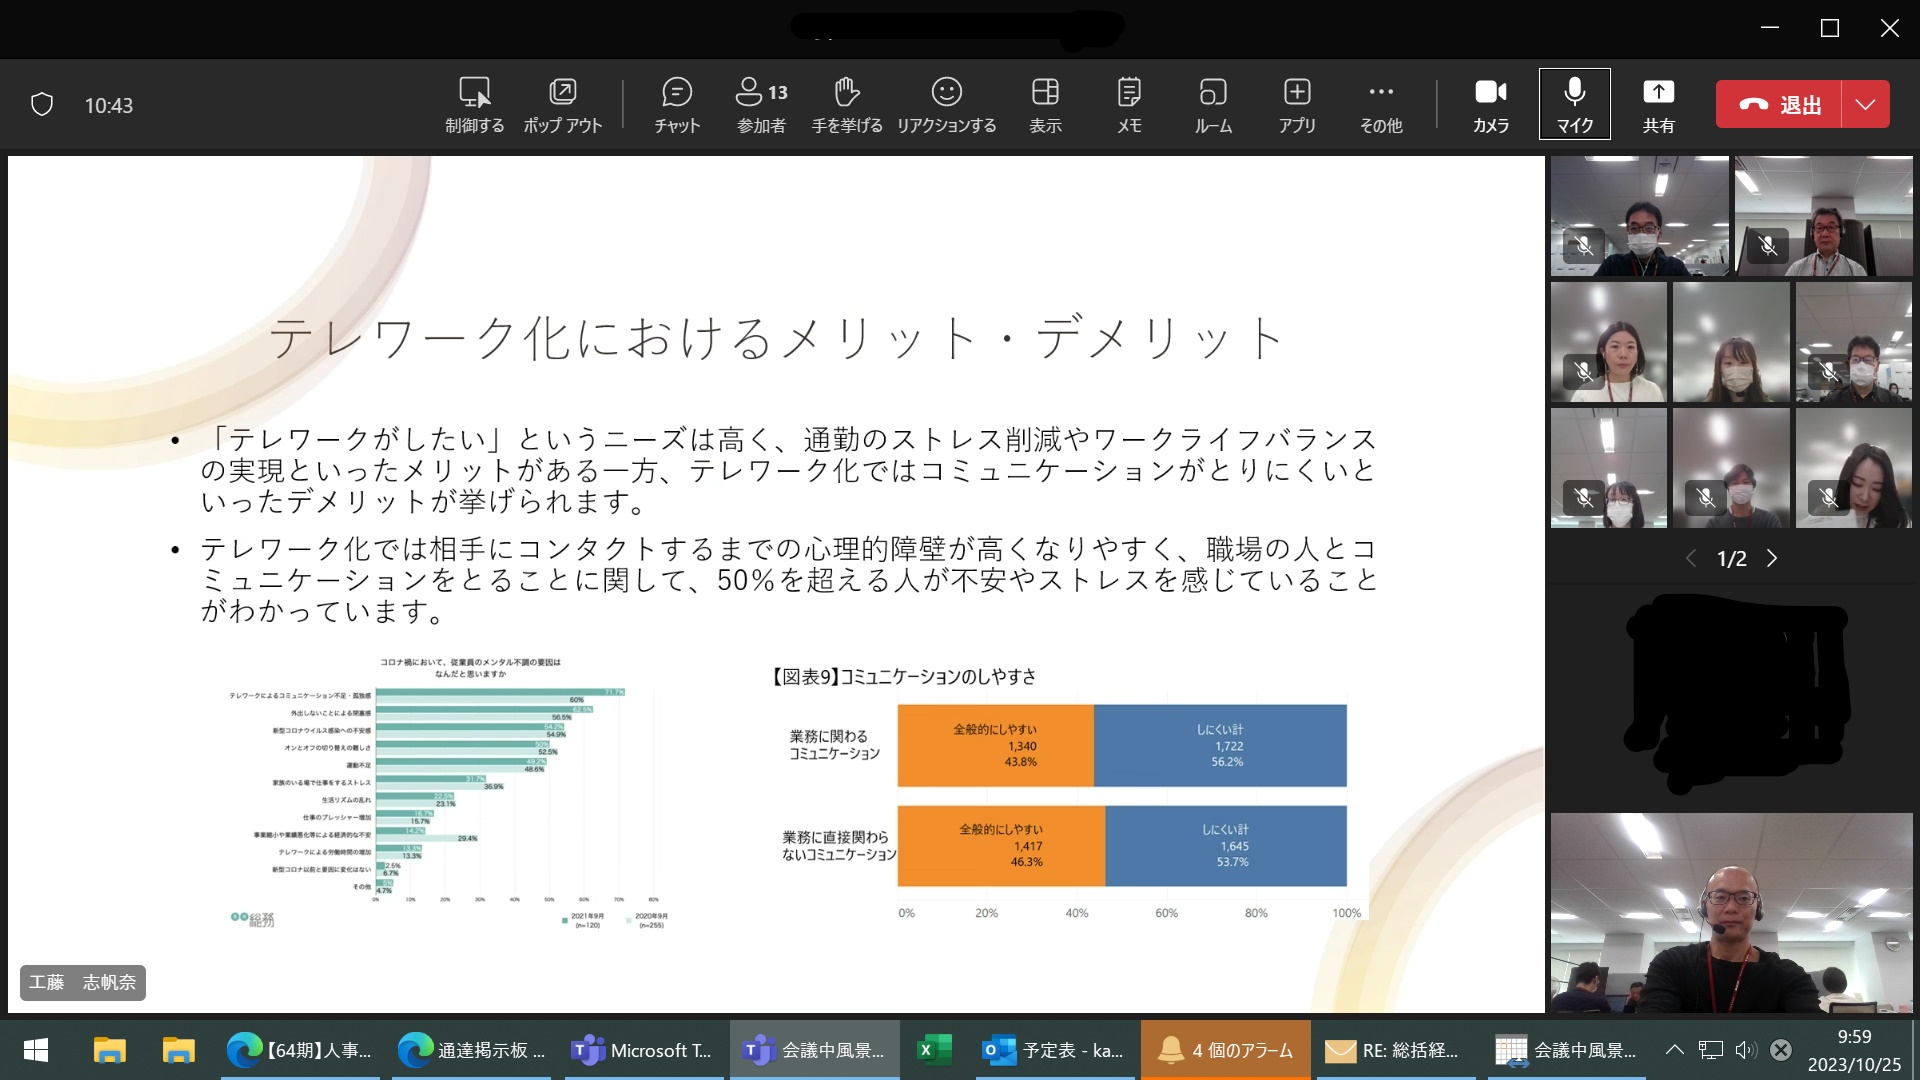Open the メモ meeting notes
This screenshot has height=1080, width=1920.
tap(1129, 104)
